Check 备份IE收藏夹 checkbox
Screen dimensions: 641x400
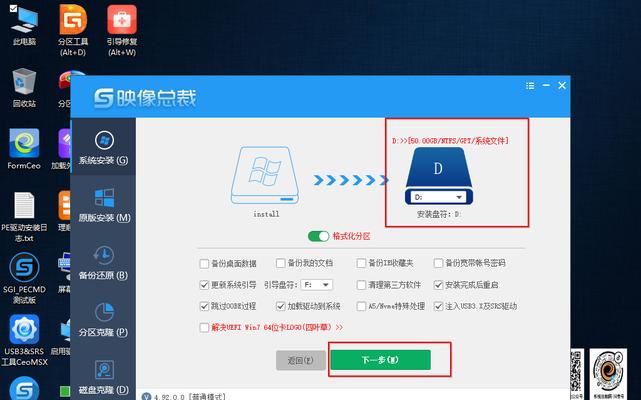(x=361, y=263)
